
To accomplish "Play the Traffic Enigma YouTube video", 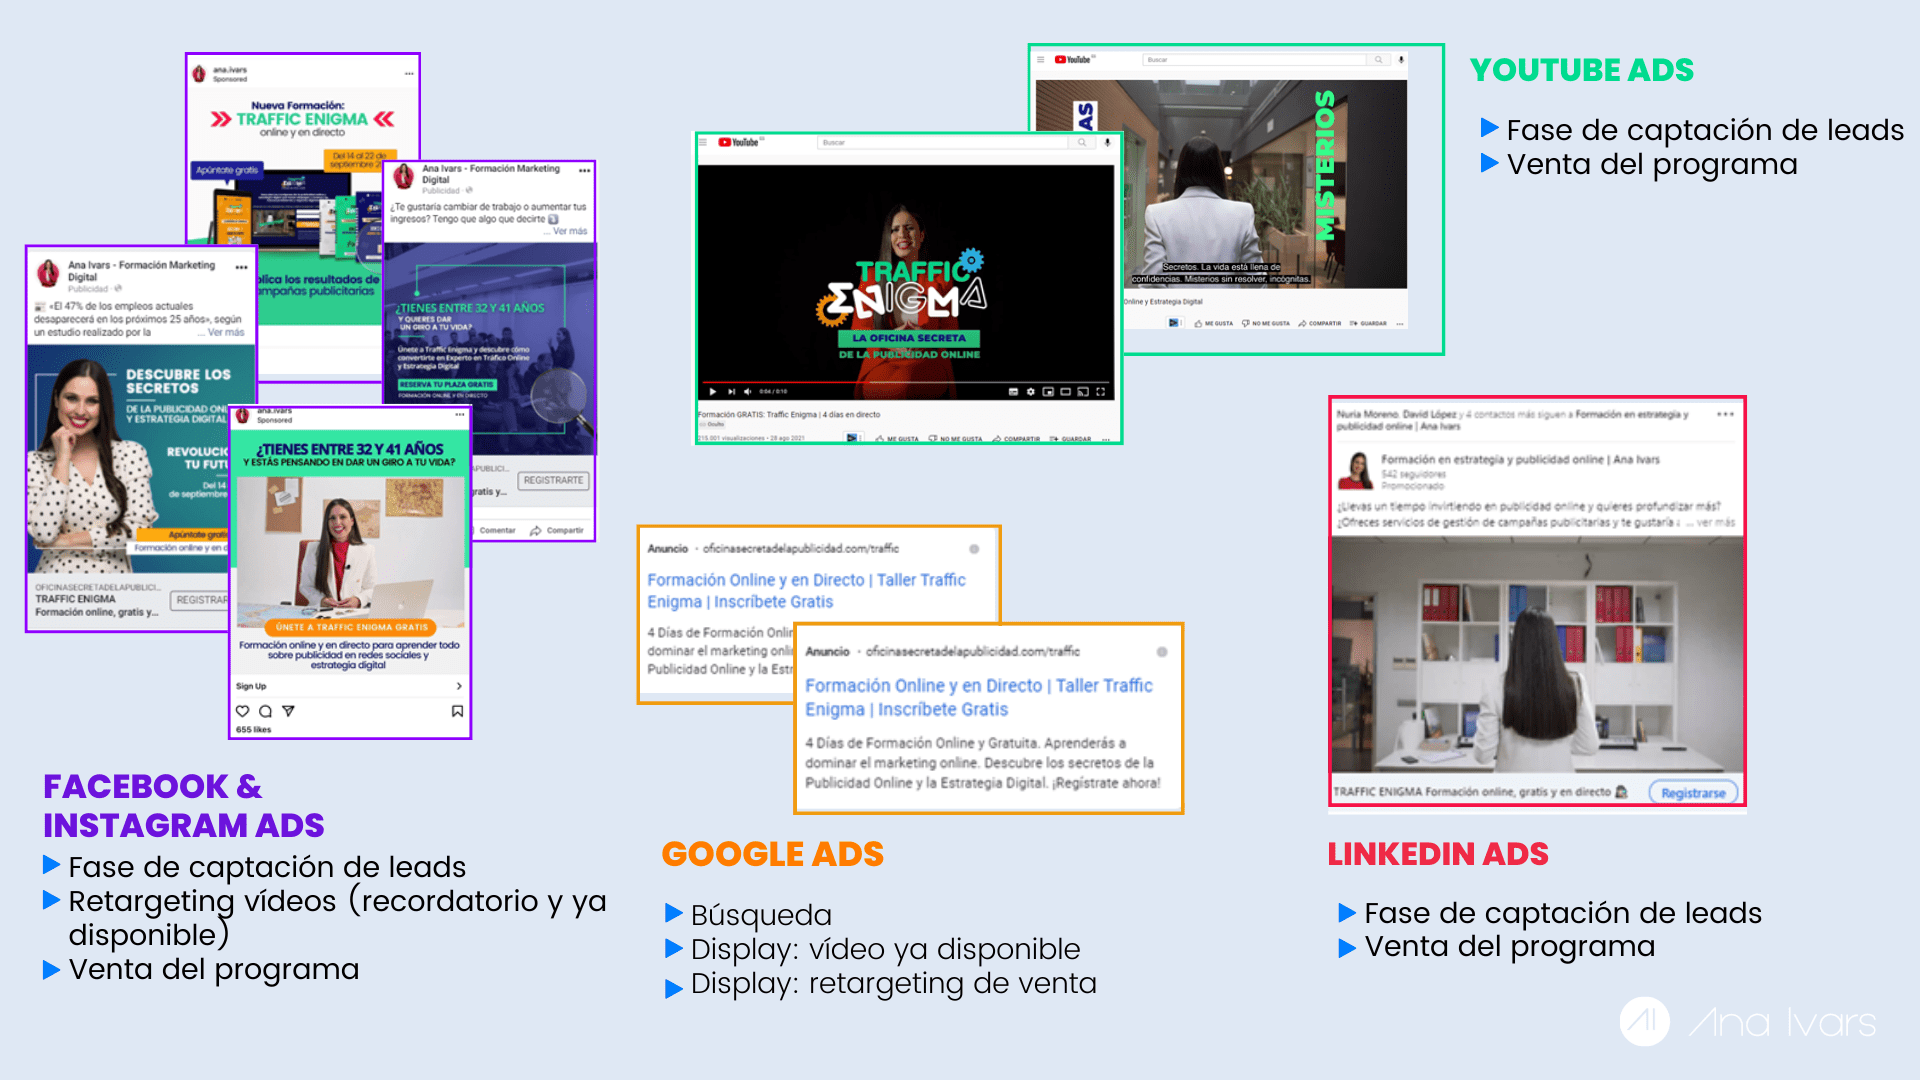I will pos(713,391).
